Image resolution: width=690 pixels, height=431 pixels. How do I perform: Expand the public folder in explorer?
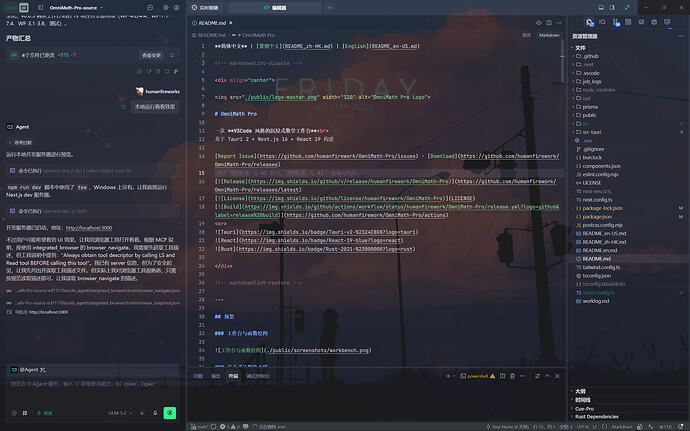click(586, 115)
